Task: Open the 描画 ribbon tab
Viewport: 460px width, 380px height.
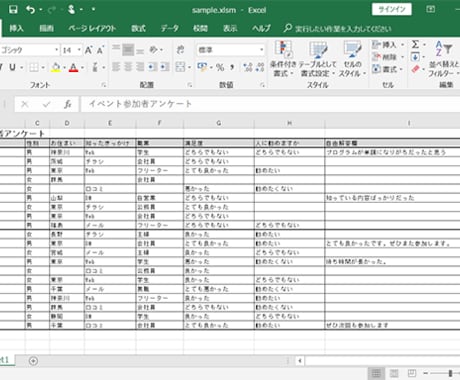Action: pyautogui.click(x=46, y=28)
